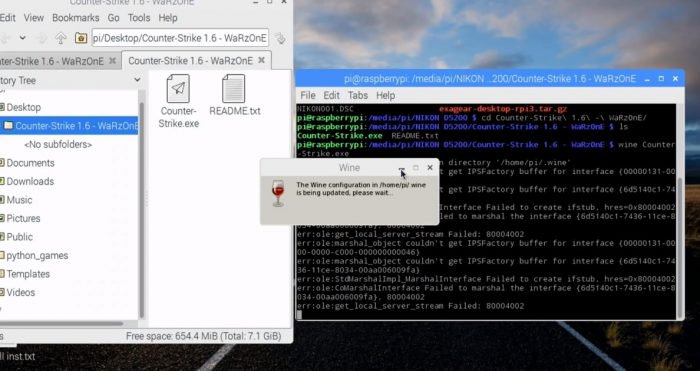Click the Wine configuration update message
The image size is (700, 371).
(x=361, y=189)
